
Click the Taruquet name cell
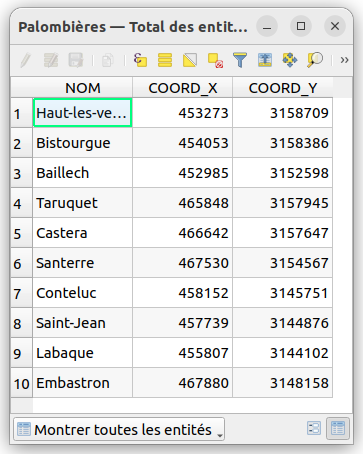click(83, 203)
